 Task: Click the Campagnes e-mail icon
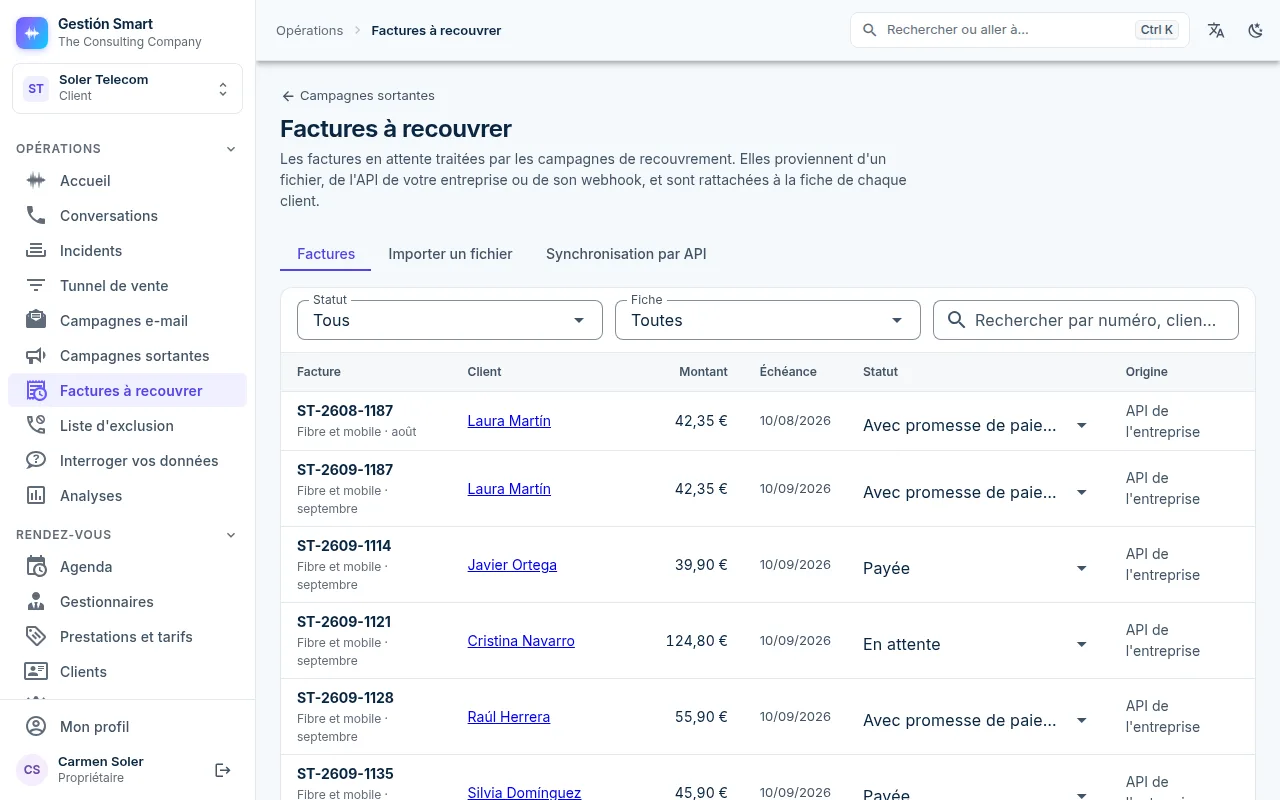point(36,321)
